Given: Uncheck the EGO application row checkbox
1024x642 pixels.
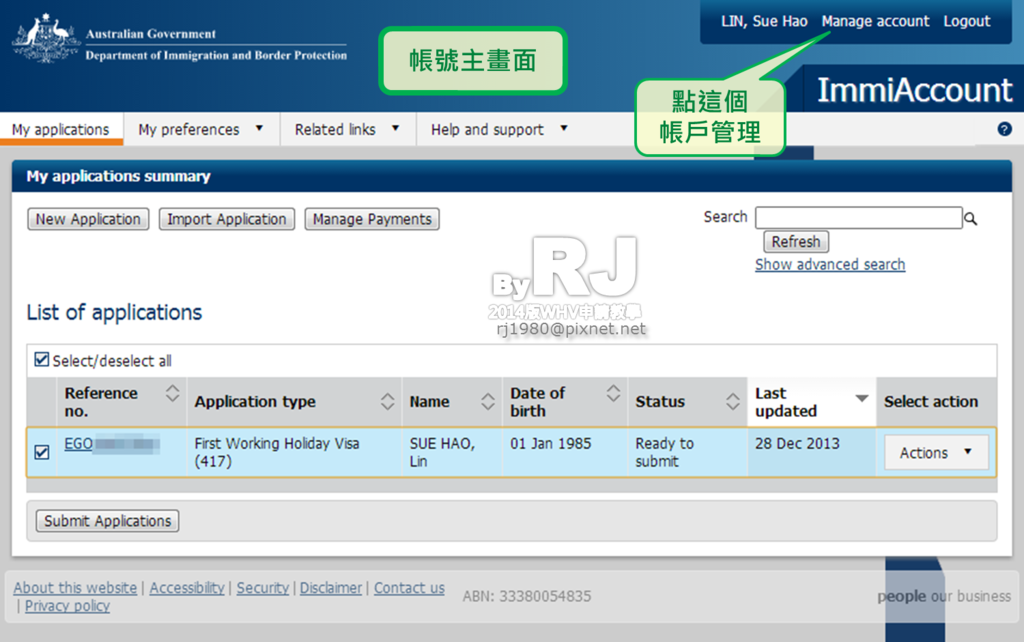Looking at the screenshot, I should (x=42, y=452).
